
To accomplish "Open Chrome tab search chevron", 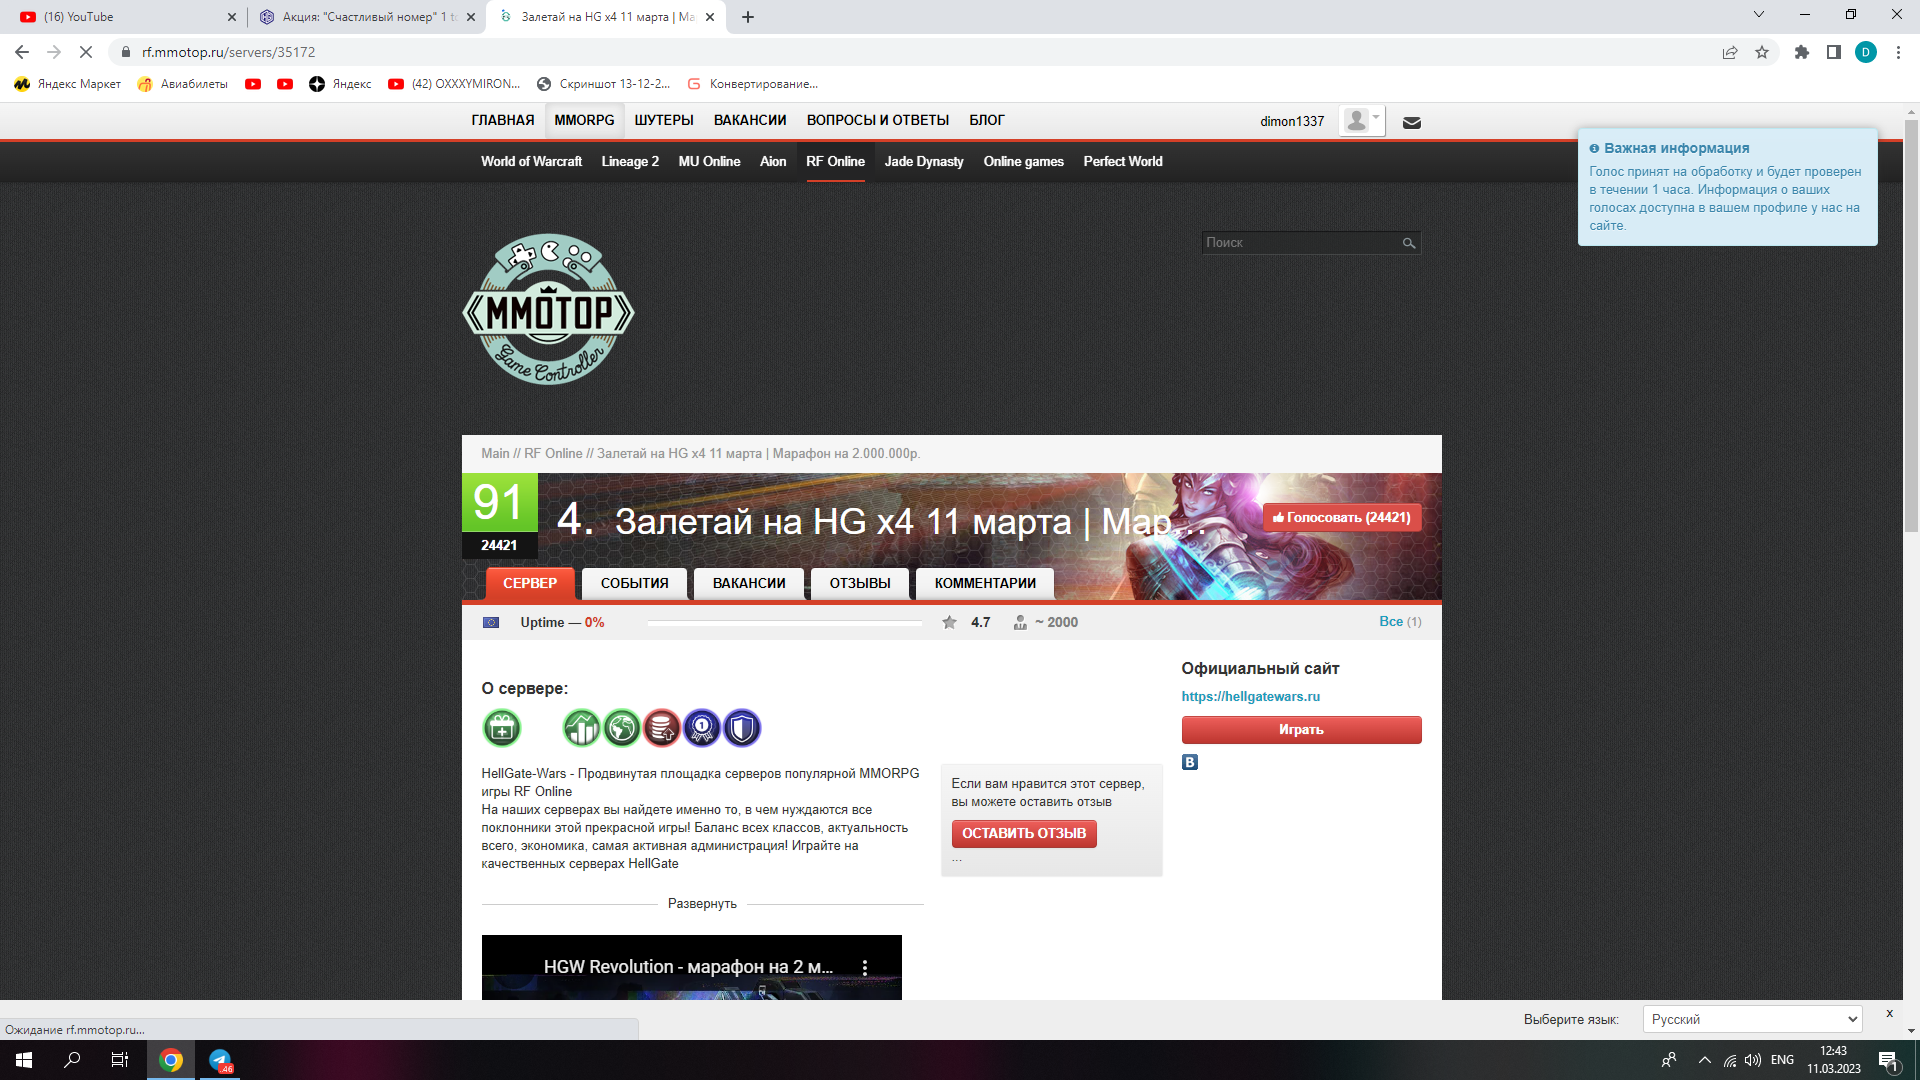I will click(1759, 15).
